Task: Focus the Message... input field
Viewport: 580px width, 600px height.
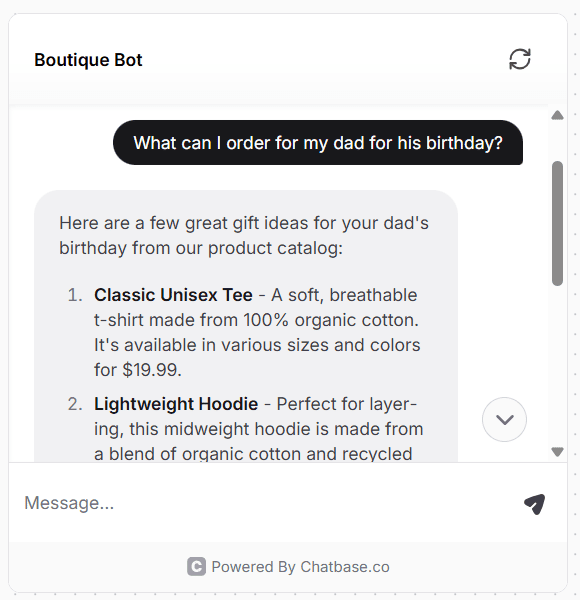Action: [x=268, y=503]
